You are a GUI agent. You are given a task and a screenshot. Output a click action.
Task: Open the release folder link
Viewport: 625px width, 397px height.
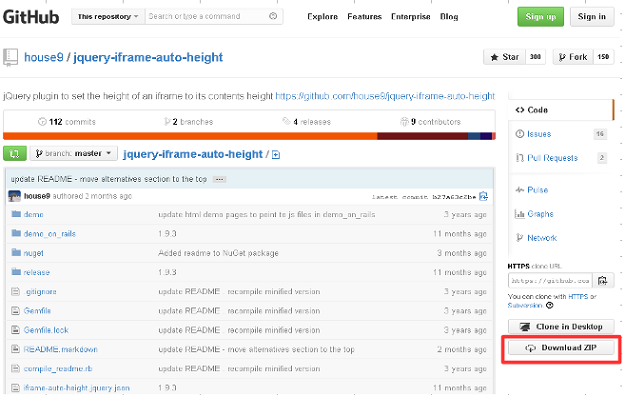(37, 272)
